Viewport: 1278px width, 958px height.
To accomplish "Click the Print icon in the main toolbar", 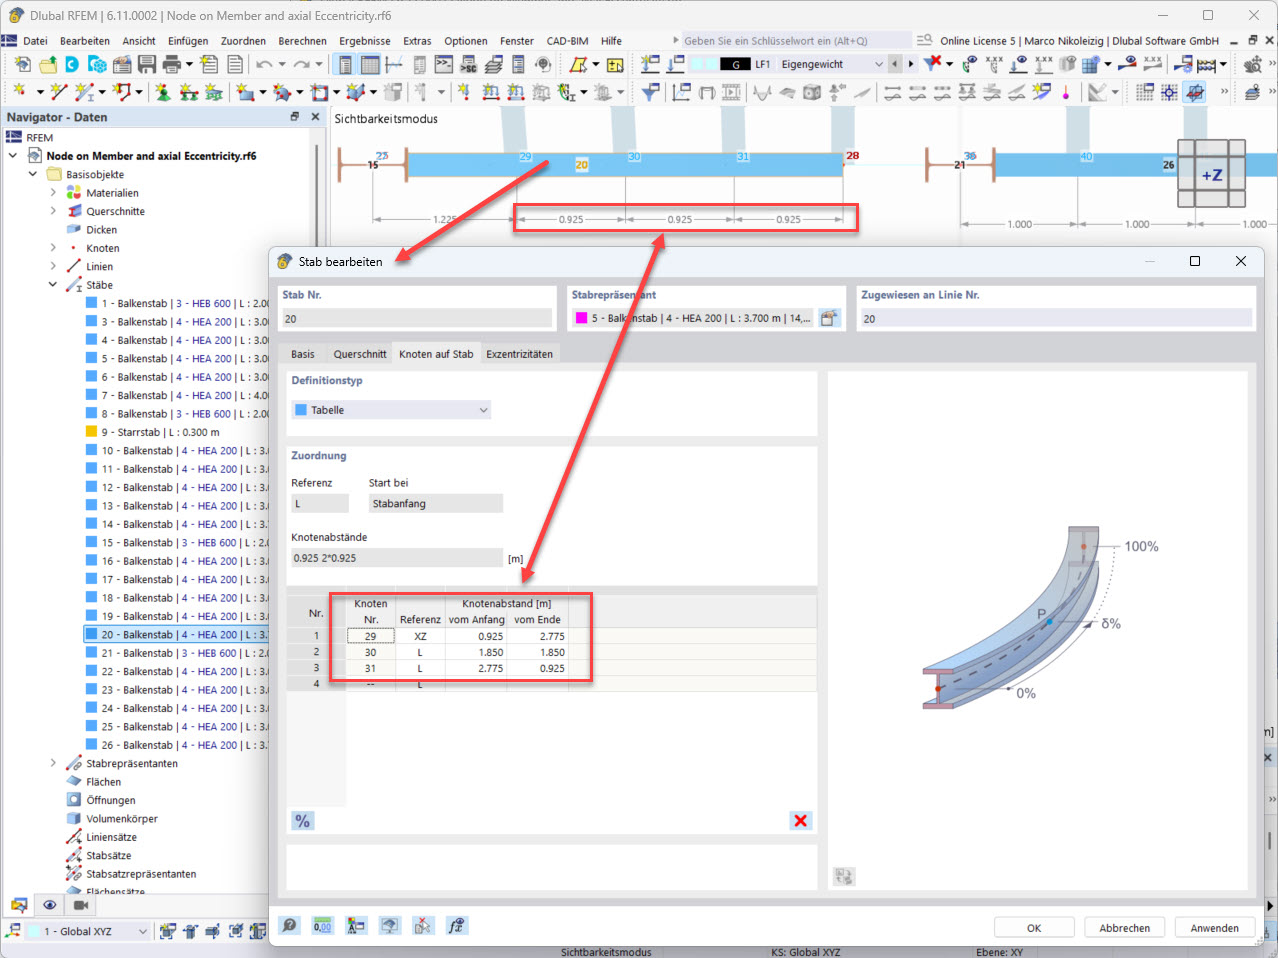I will pyautogui.click(x=171, y=64).
